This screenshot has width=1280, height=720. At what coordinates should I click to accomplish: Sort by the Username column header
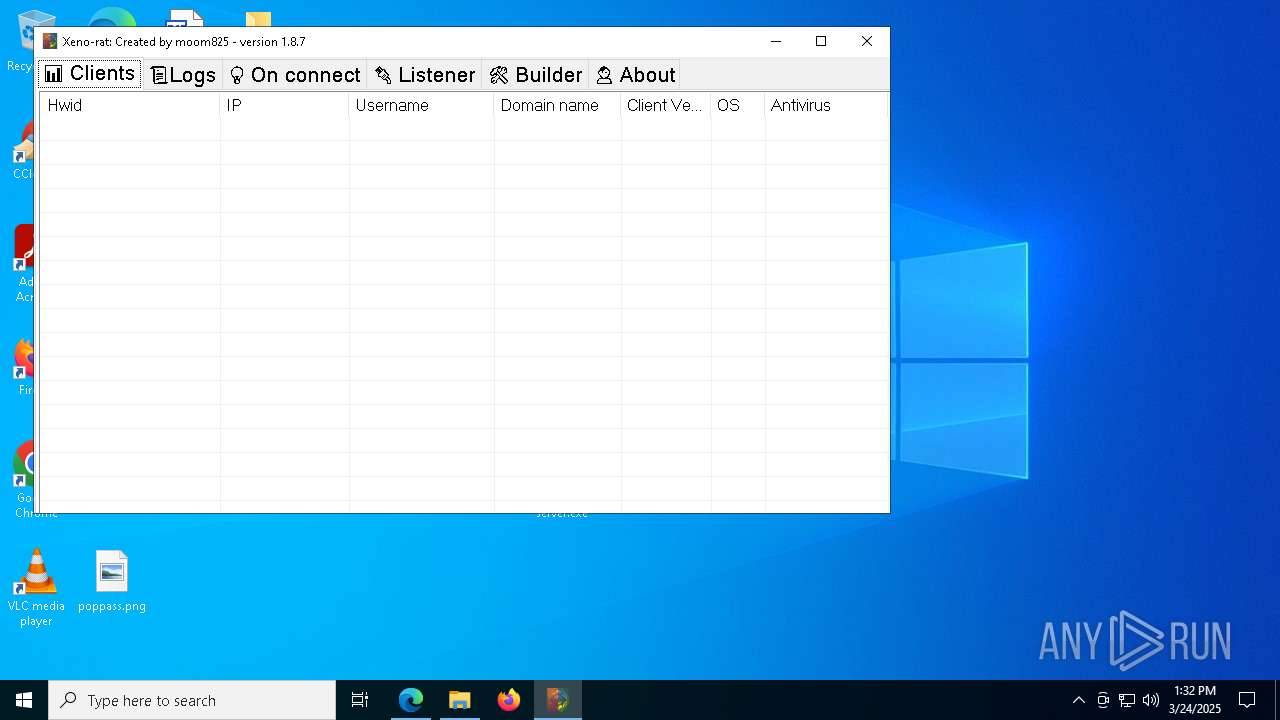coord(421,105)
